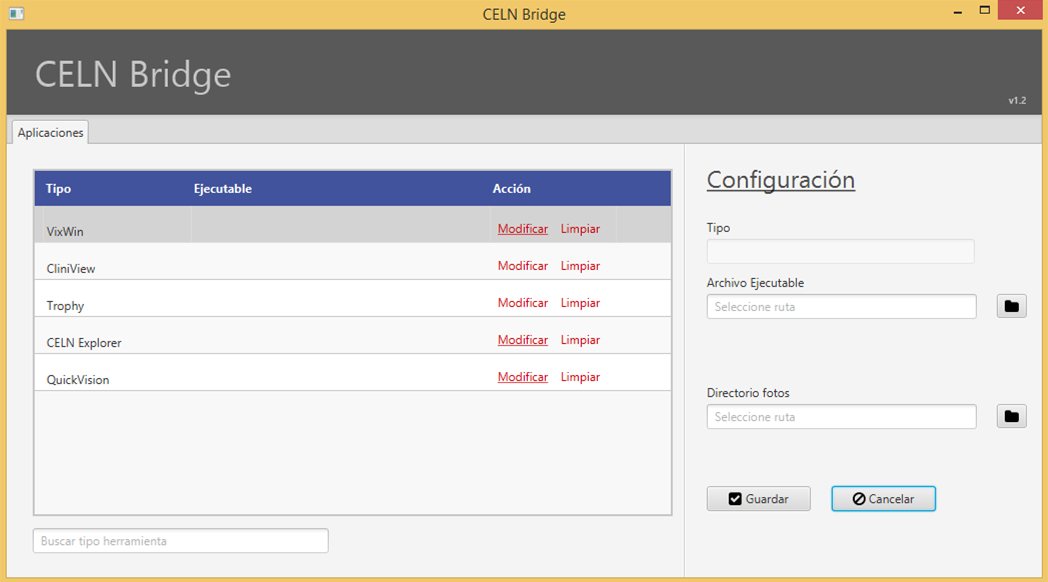Click the Ejecutable column header
Viewport: 1048px width, 582px height.
click(x=223, y=188)
